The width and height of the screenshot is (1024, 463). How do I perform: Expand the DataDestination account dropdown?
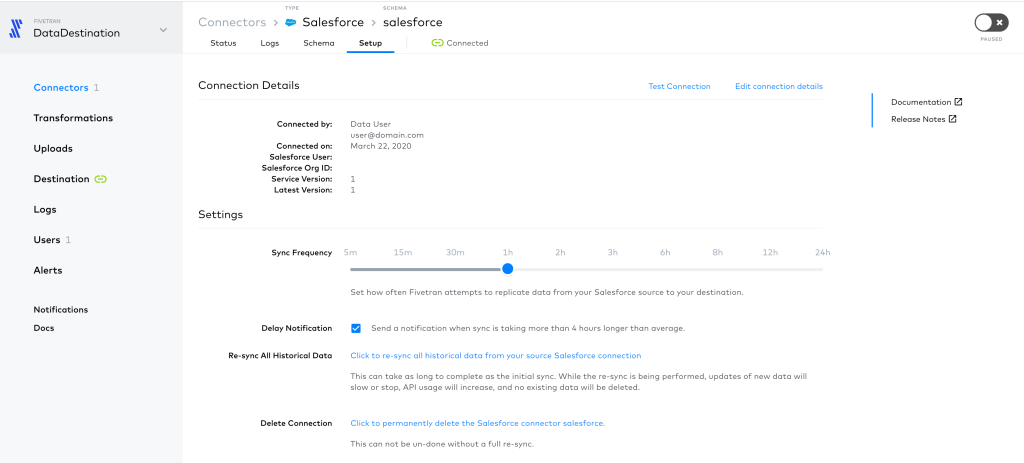163,30
